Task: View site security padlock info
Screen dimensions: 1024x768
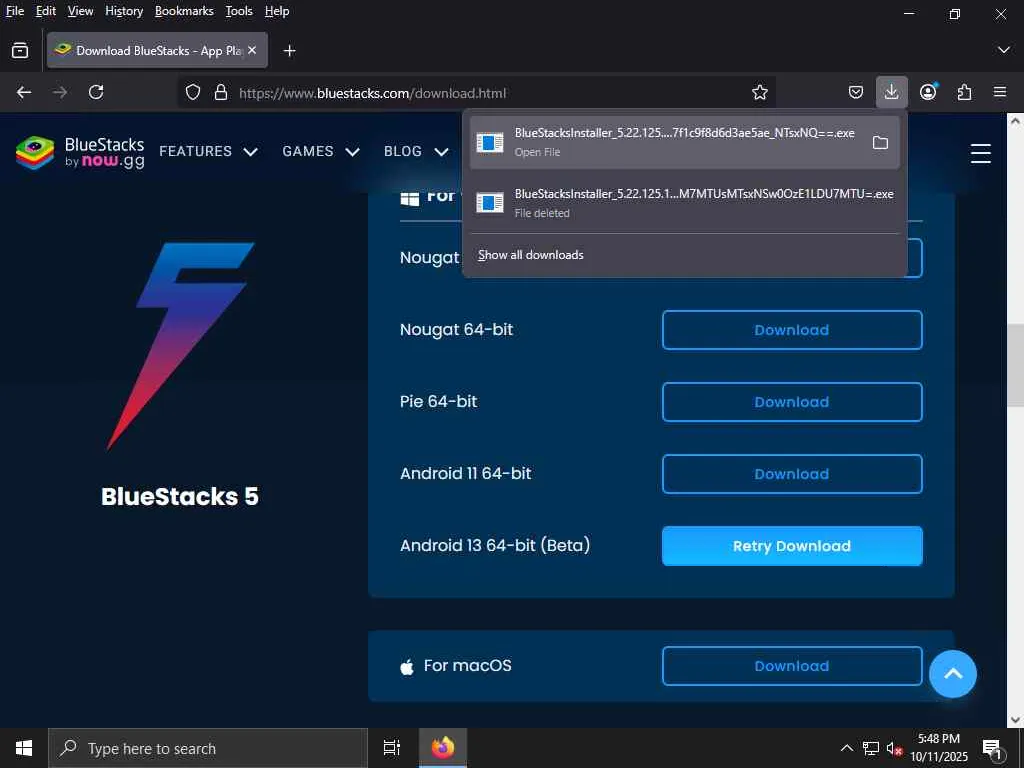Action: [x=221, y=93]
